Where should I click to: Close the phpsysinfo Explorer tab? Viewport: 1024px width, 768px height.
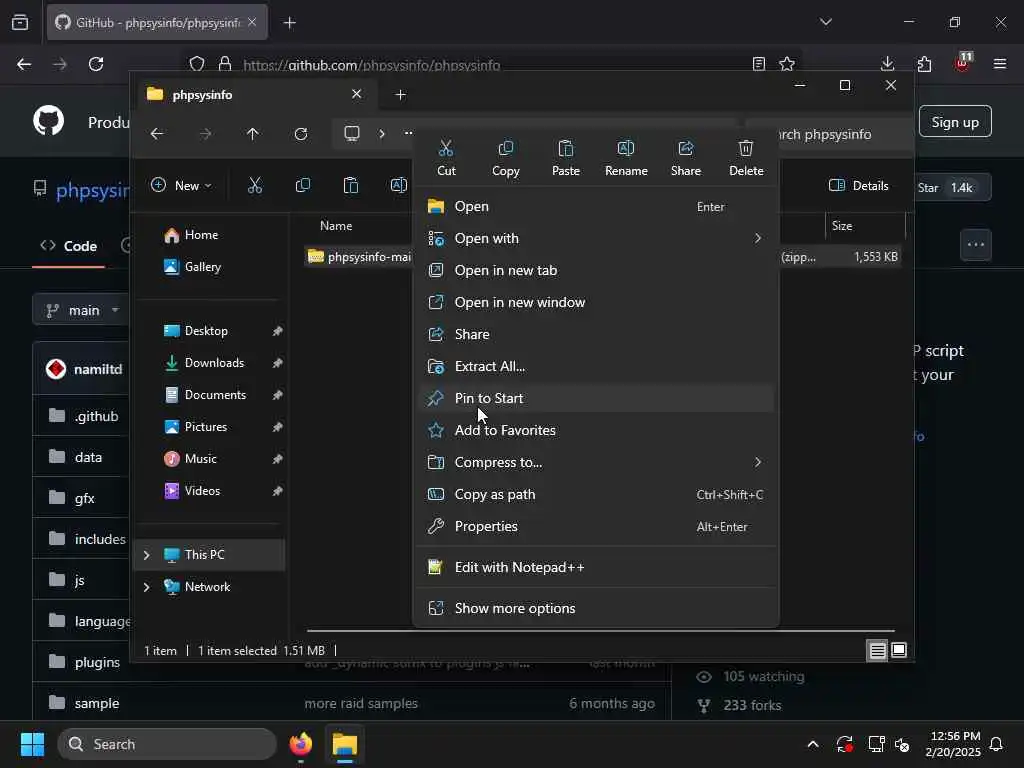(x=357, y=95)
